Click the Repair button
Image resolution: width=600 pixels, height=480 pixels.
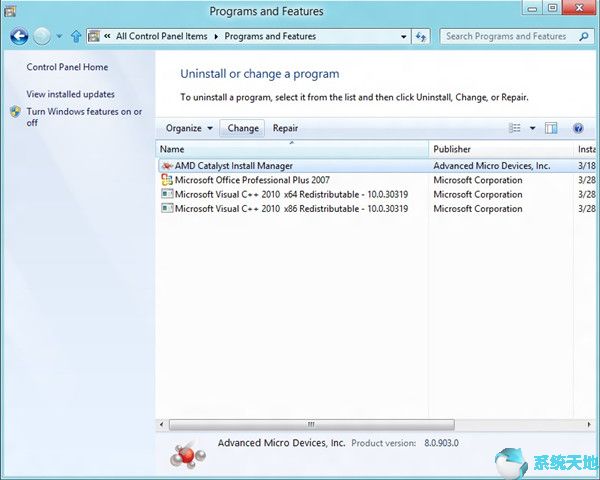pyautogui.click(x=285, y=128)
